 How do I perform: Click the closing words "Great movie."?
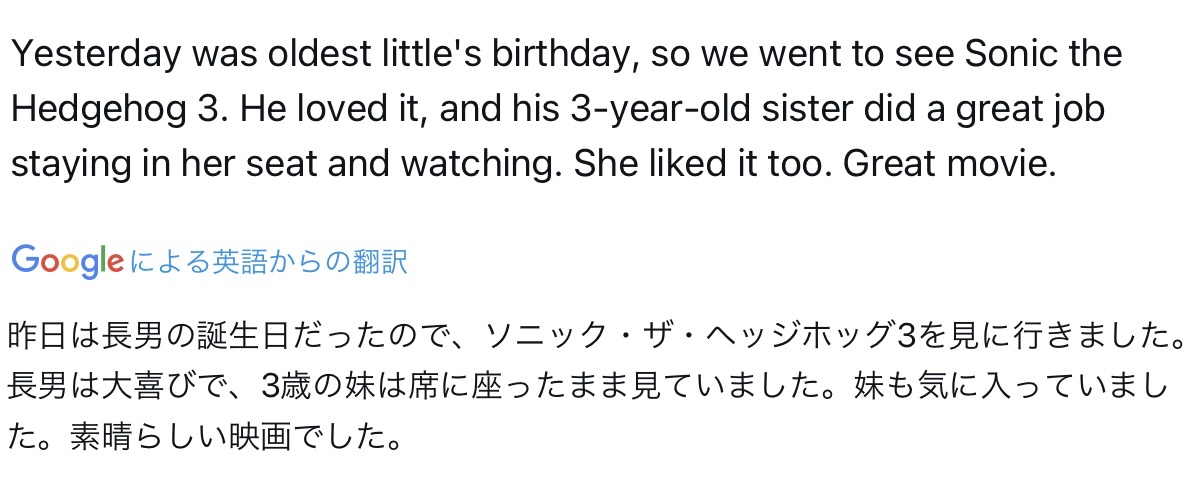[950, 163]
